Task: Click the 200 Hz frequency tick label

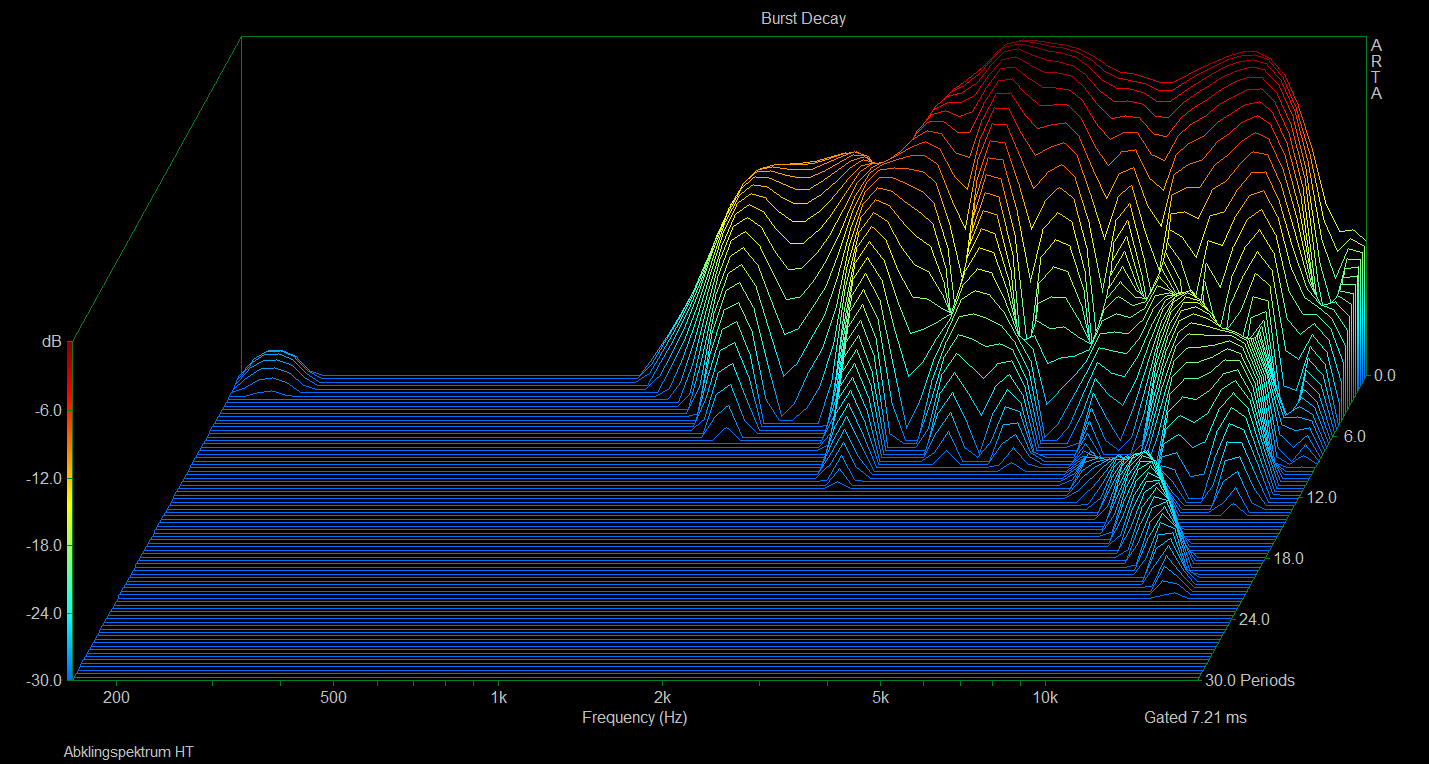Action: tap(117, 697)
